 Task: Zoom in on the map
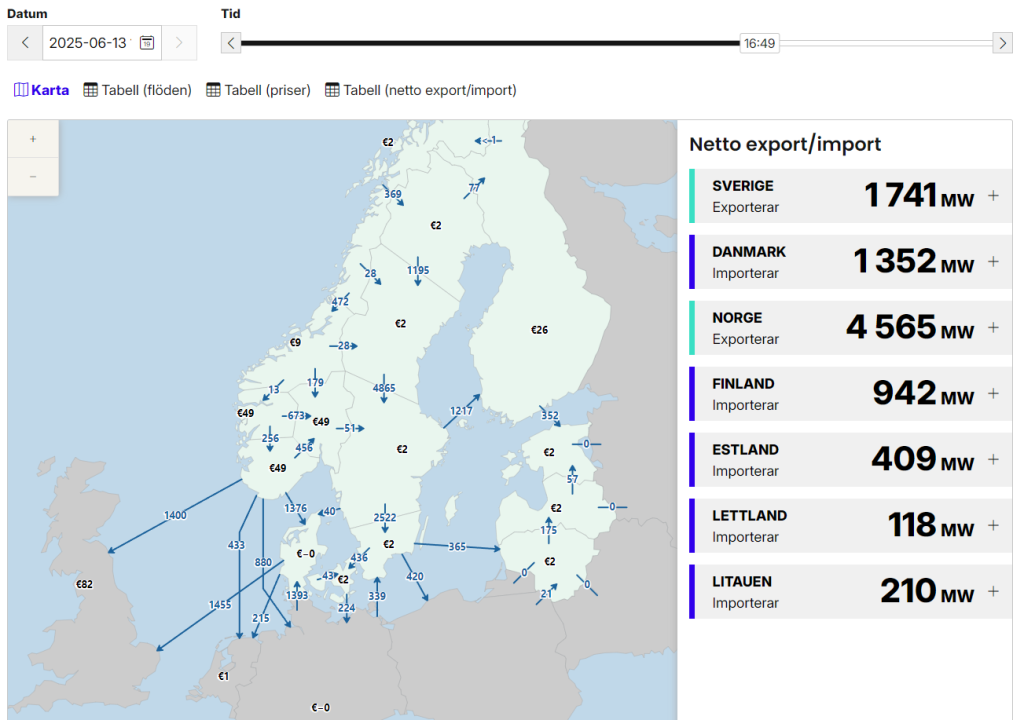[33, 139]
